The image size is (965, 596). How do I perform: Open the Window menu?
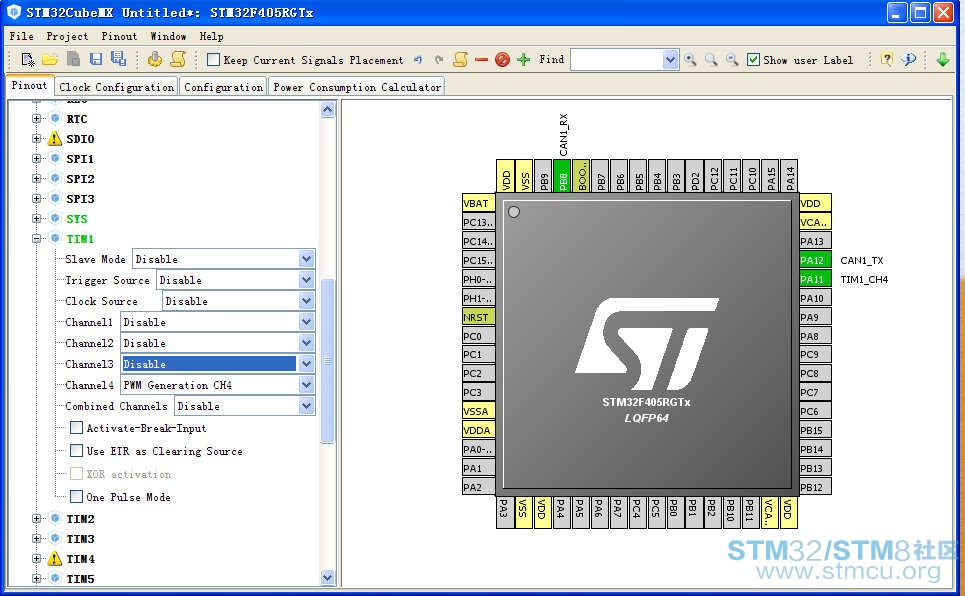click(168, 36)
